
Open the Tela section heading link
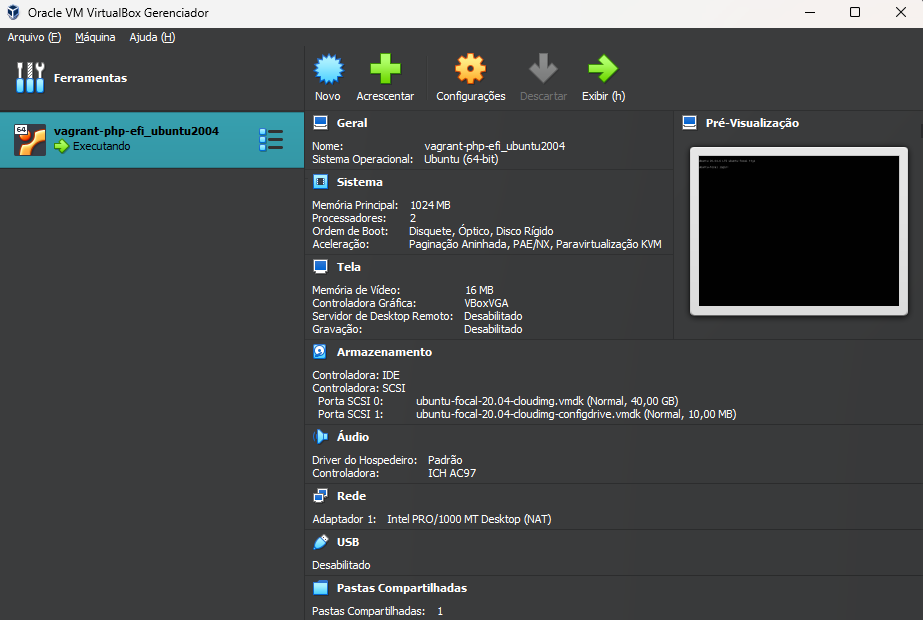tap(348, 267)
